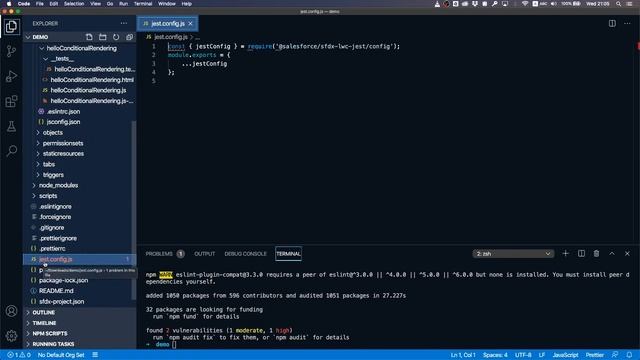Open the Selection menu
Screen dimensions: 640x360
click(74, 4)
